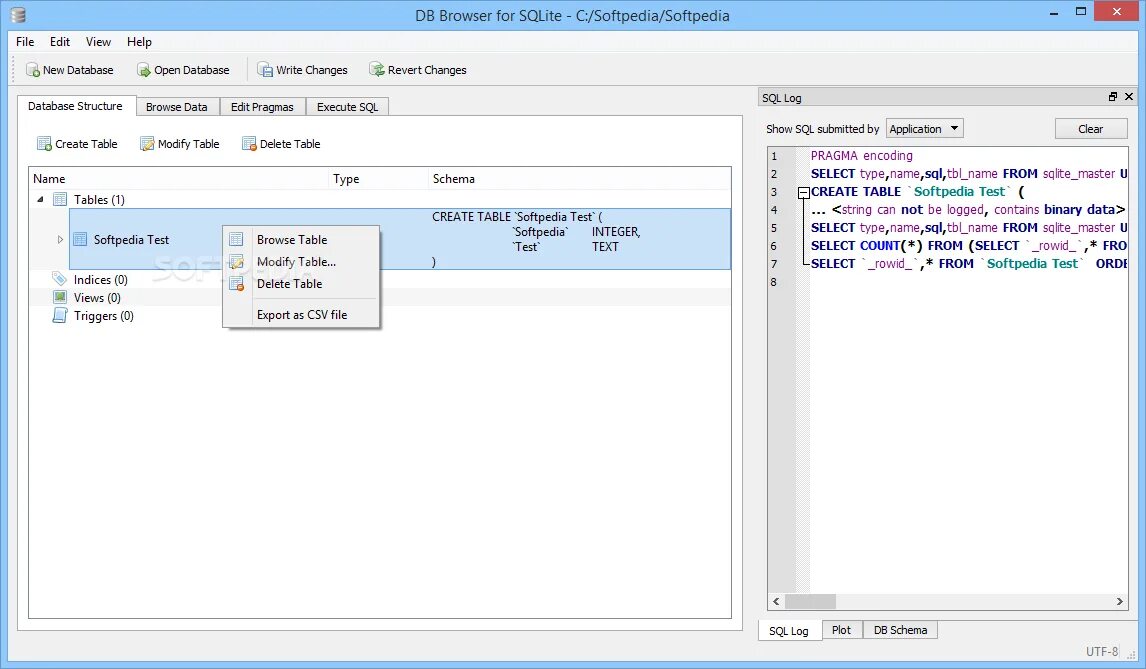Click the New Database toolbar icon
Image resolution: width=1146 pixels, height=669 pixels.
click(x=33, y=70)
